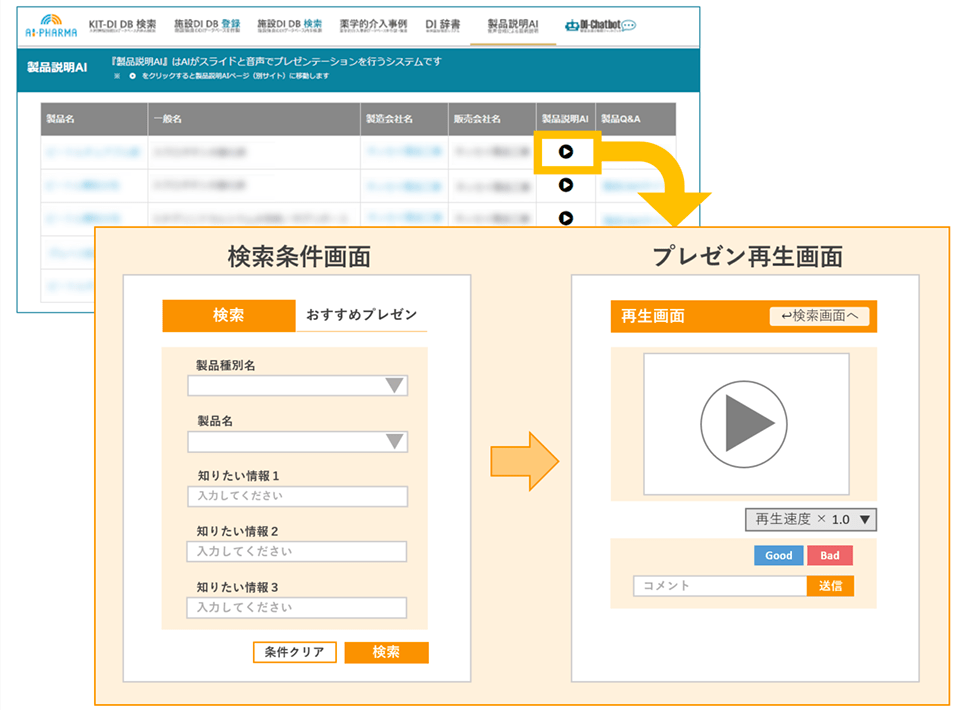The height and width of the screenshot is (710, 960).
Task: Switch to the おすすめプレゼン tab
Action: click(x=361, y=315)
